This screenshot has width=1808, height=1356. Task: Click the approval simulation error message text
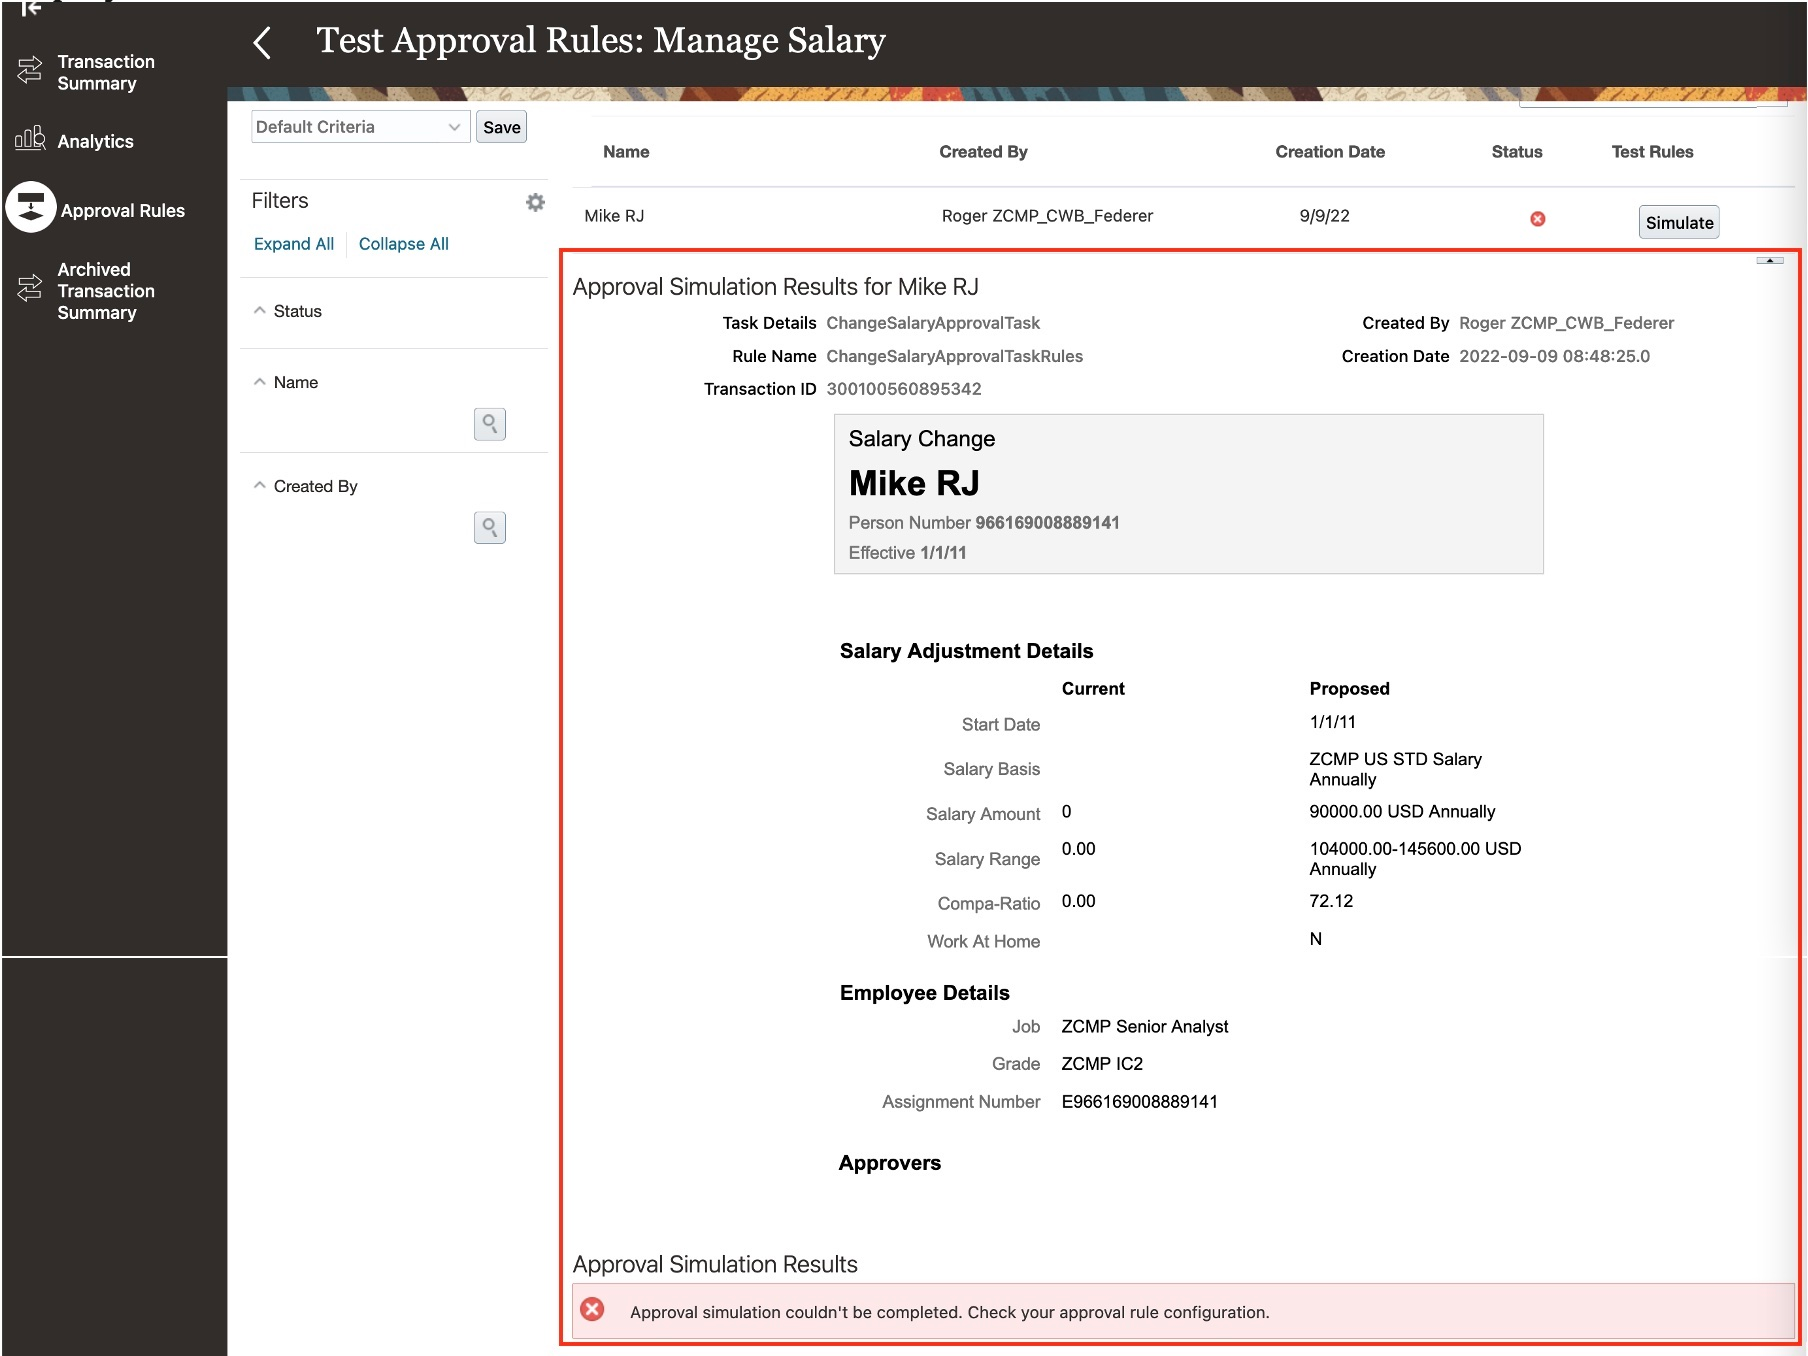click(x=949, y=1313)
